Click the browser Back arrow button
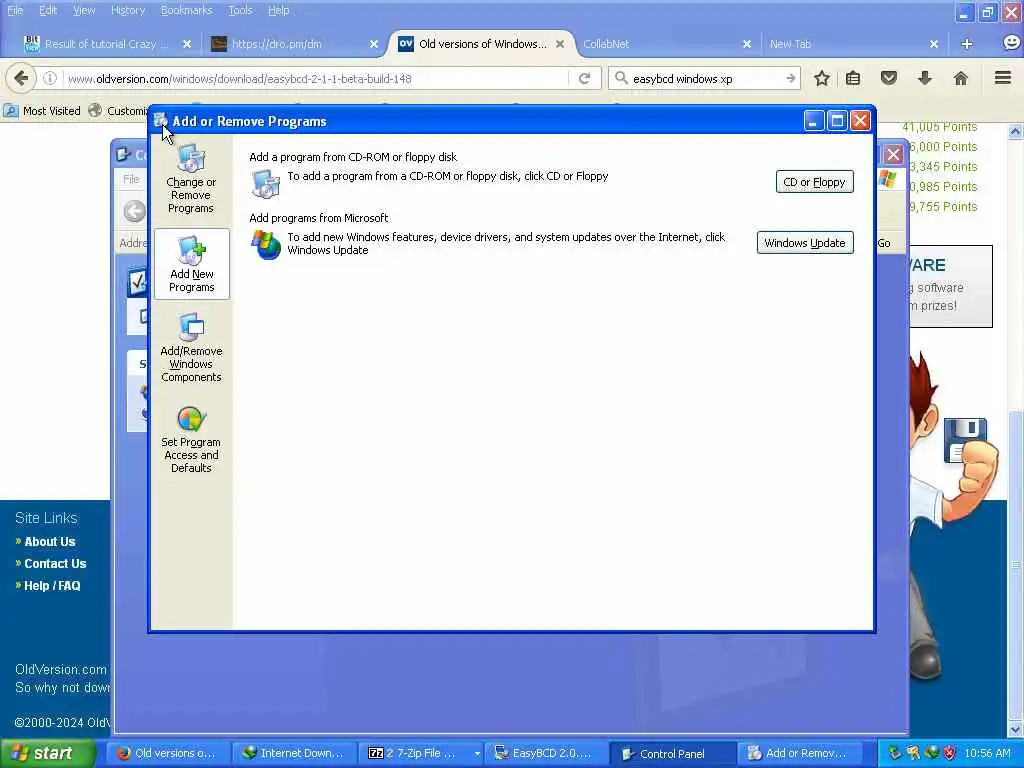Image resolution: width=1024 pixels, height=768 pixels. click(x=21, y=78)
